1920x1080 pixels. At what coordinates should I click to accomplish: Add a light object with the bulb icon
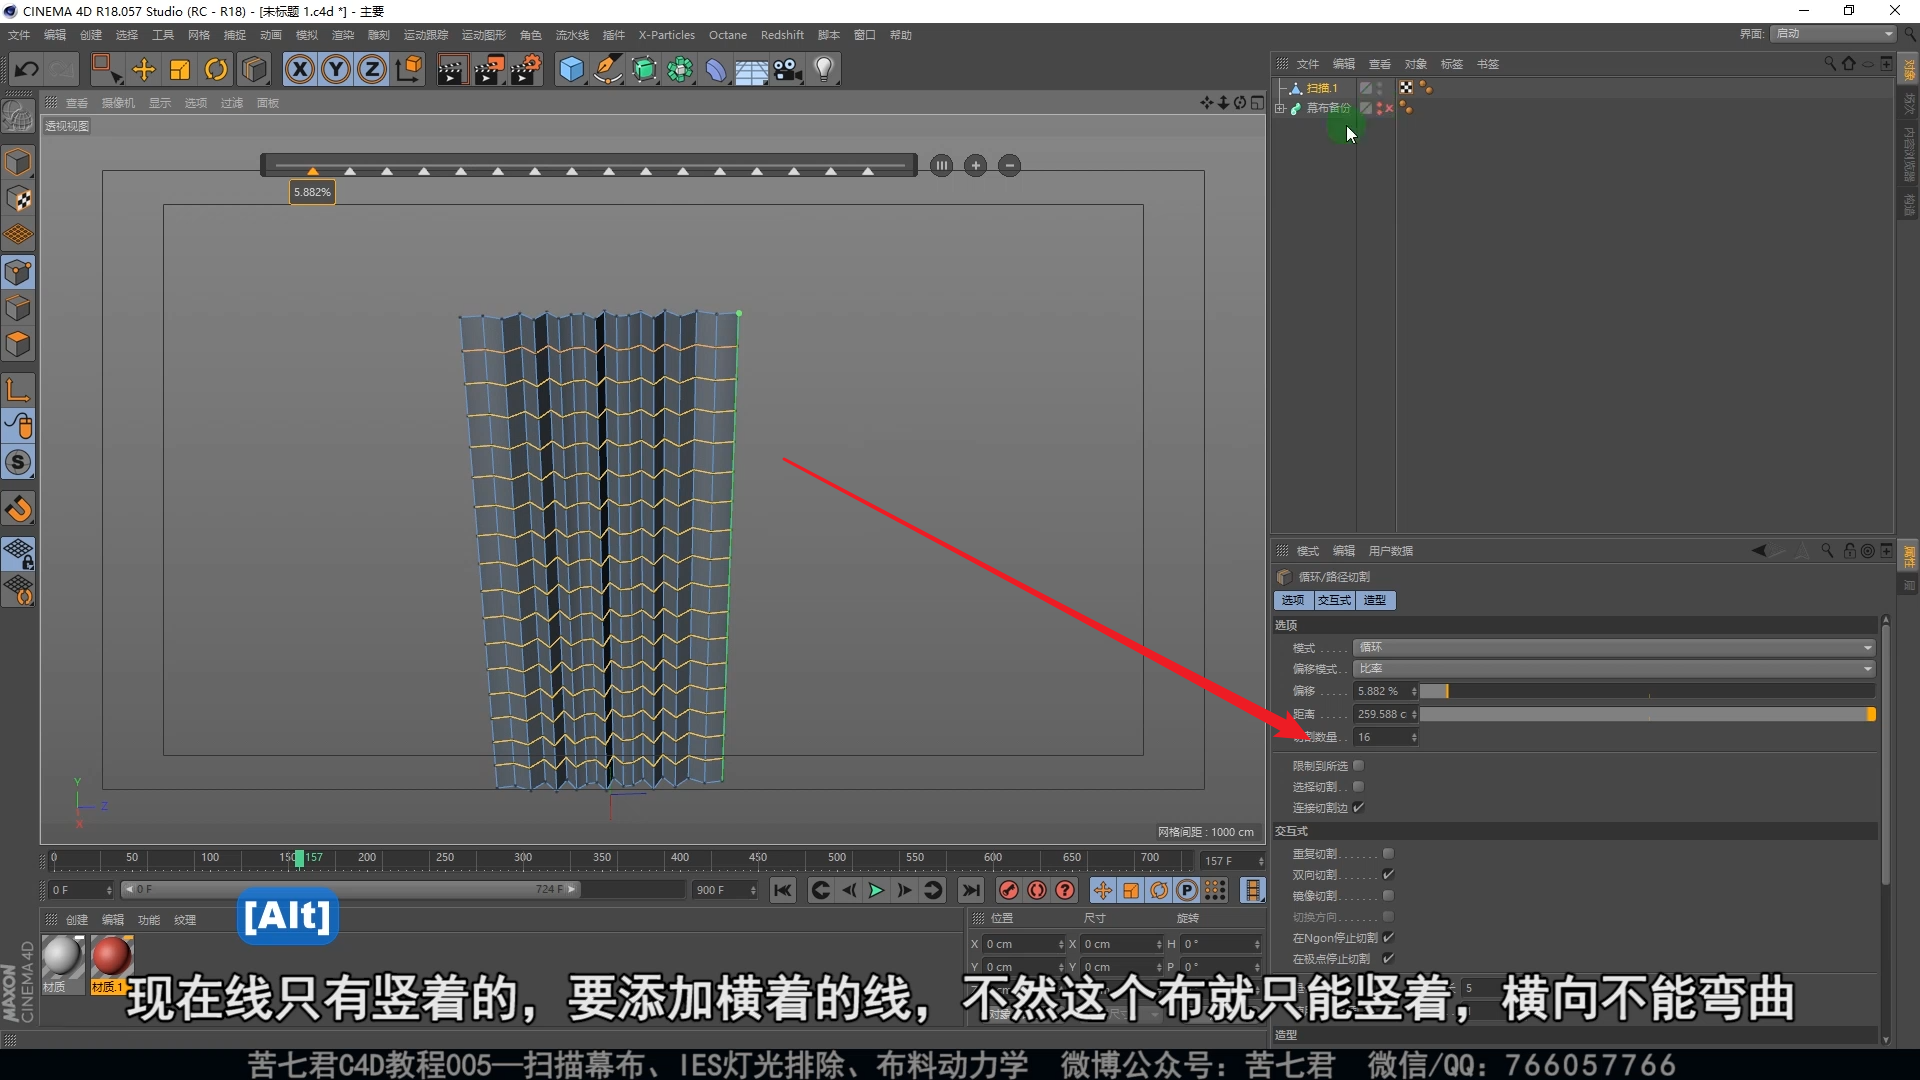824,69
